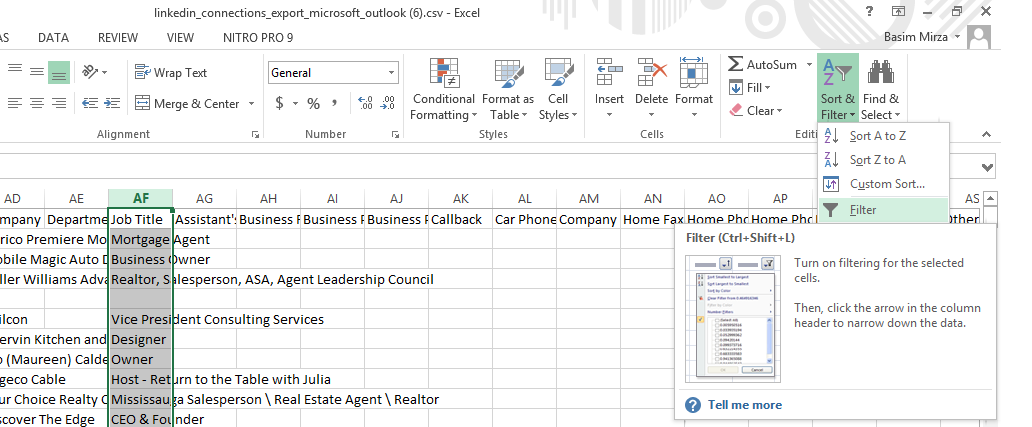Open the General number format combo box
The image size is (1032, 427).
click(x=333, y=72)
